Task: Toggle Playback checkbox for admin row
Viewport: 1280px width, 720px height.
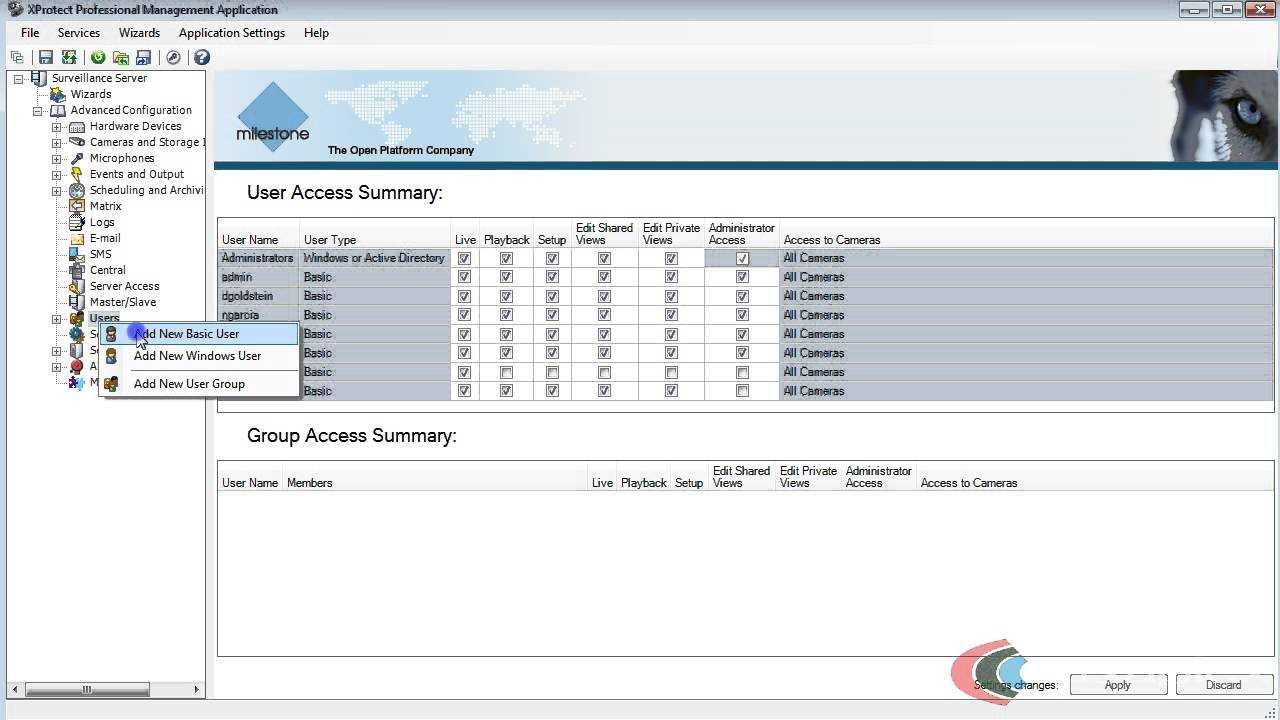Action: 506,277
